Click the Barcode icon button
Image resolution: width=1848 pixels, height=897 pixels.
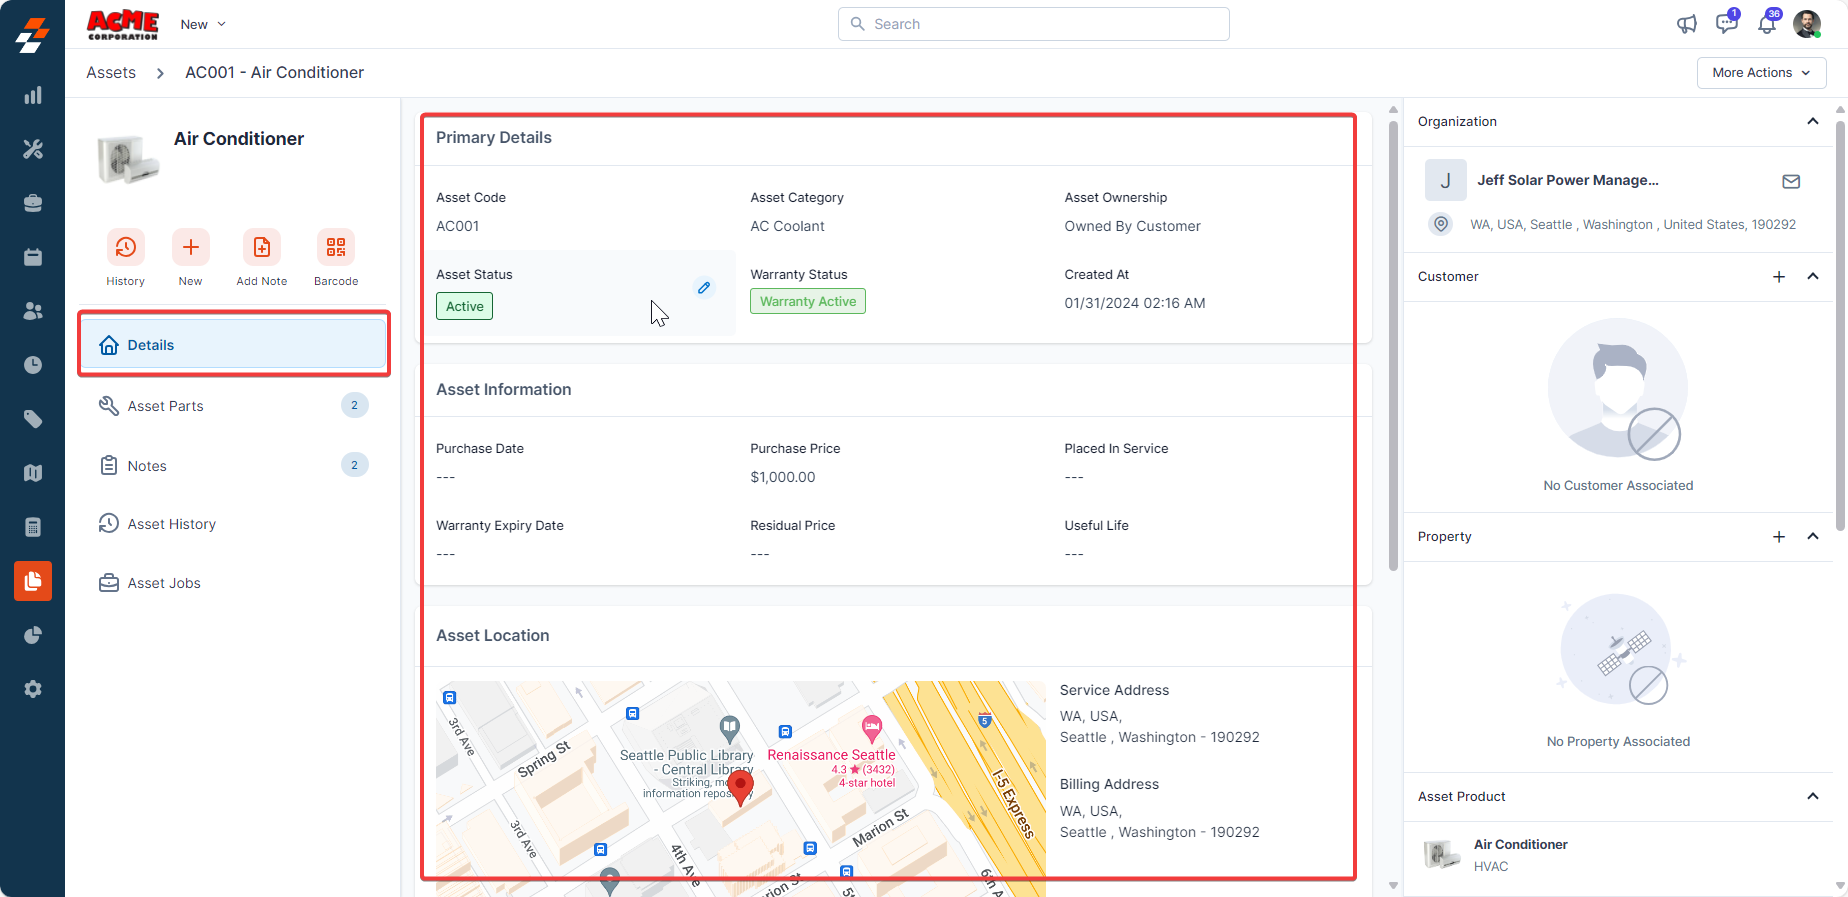[x=335, y=247]
